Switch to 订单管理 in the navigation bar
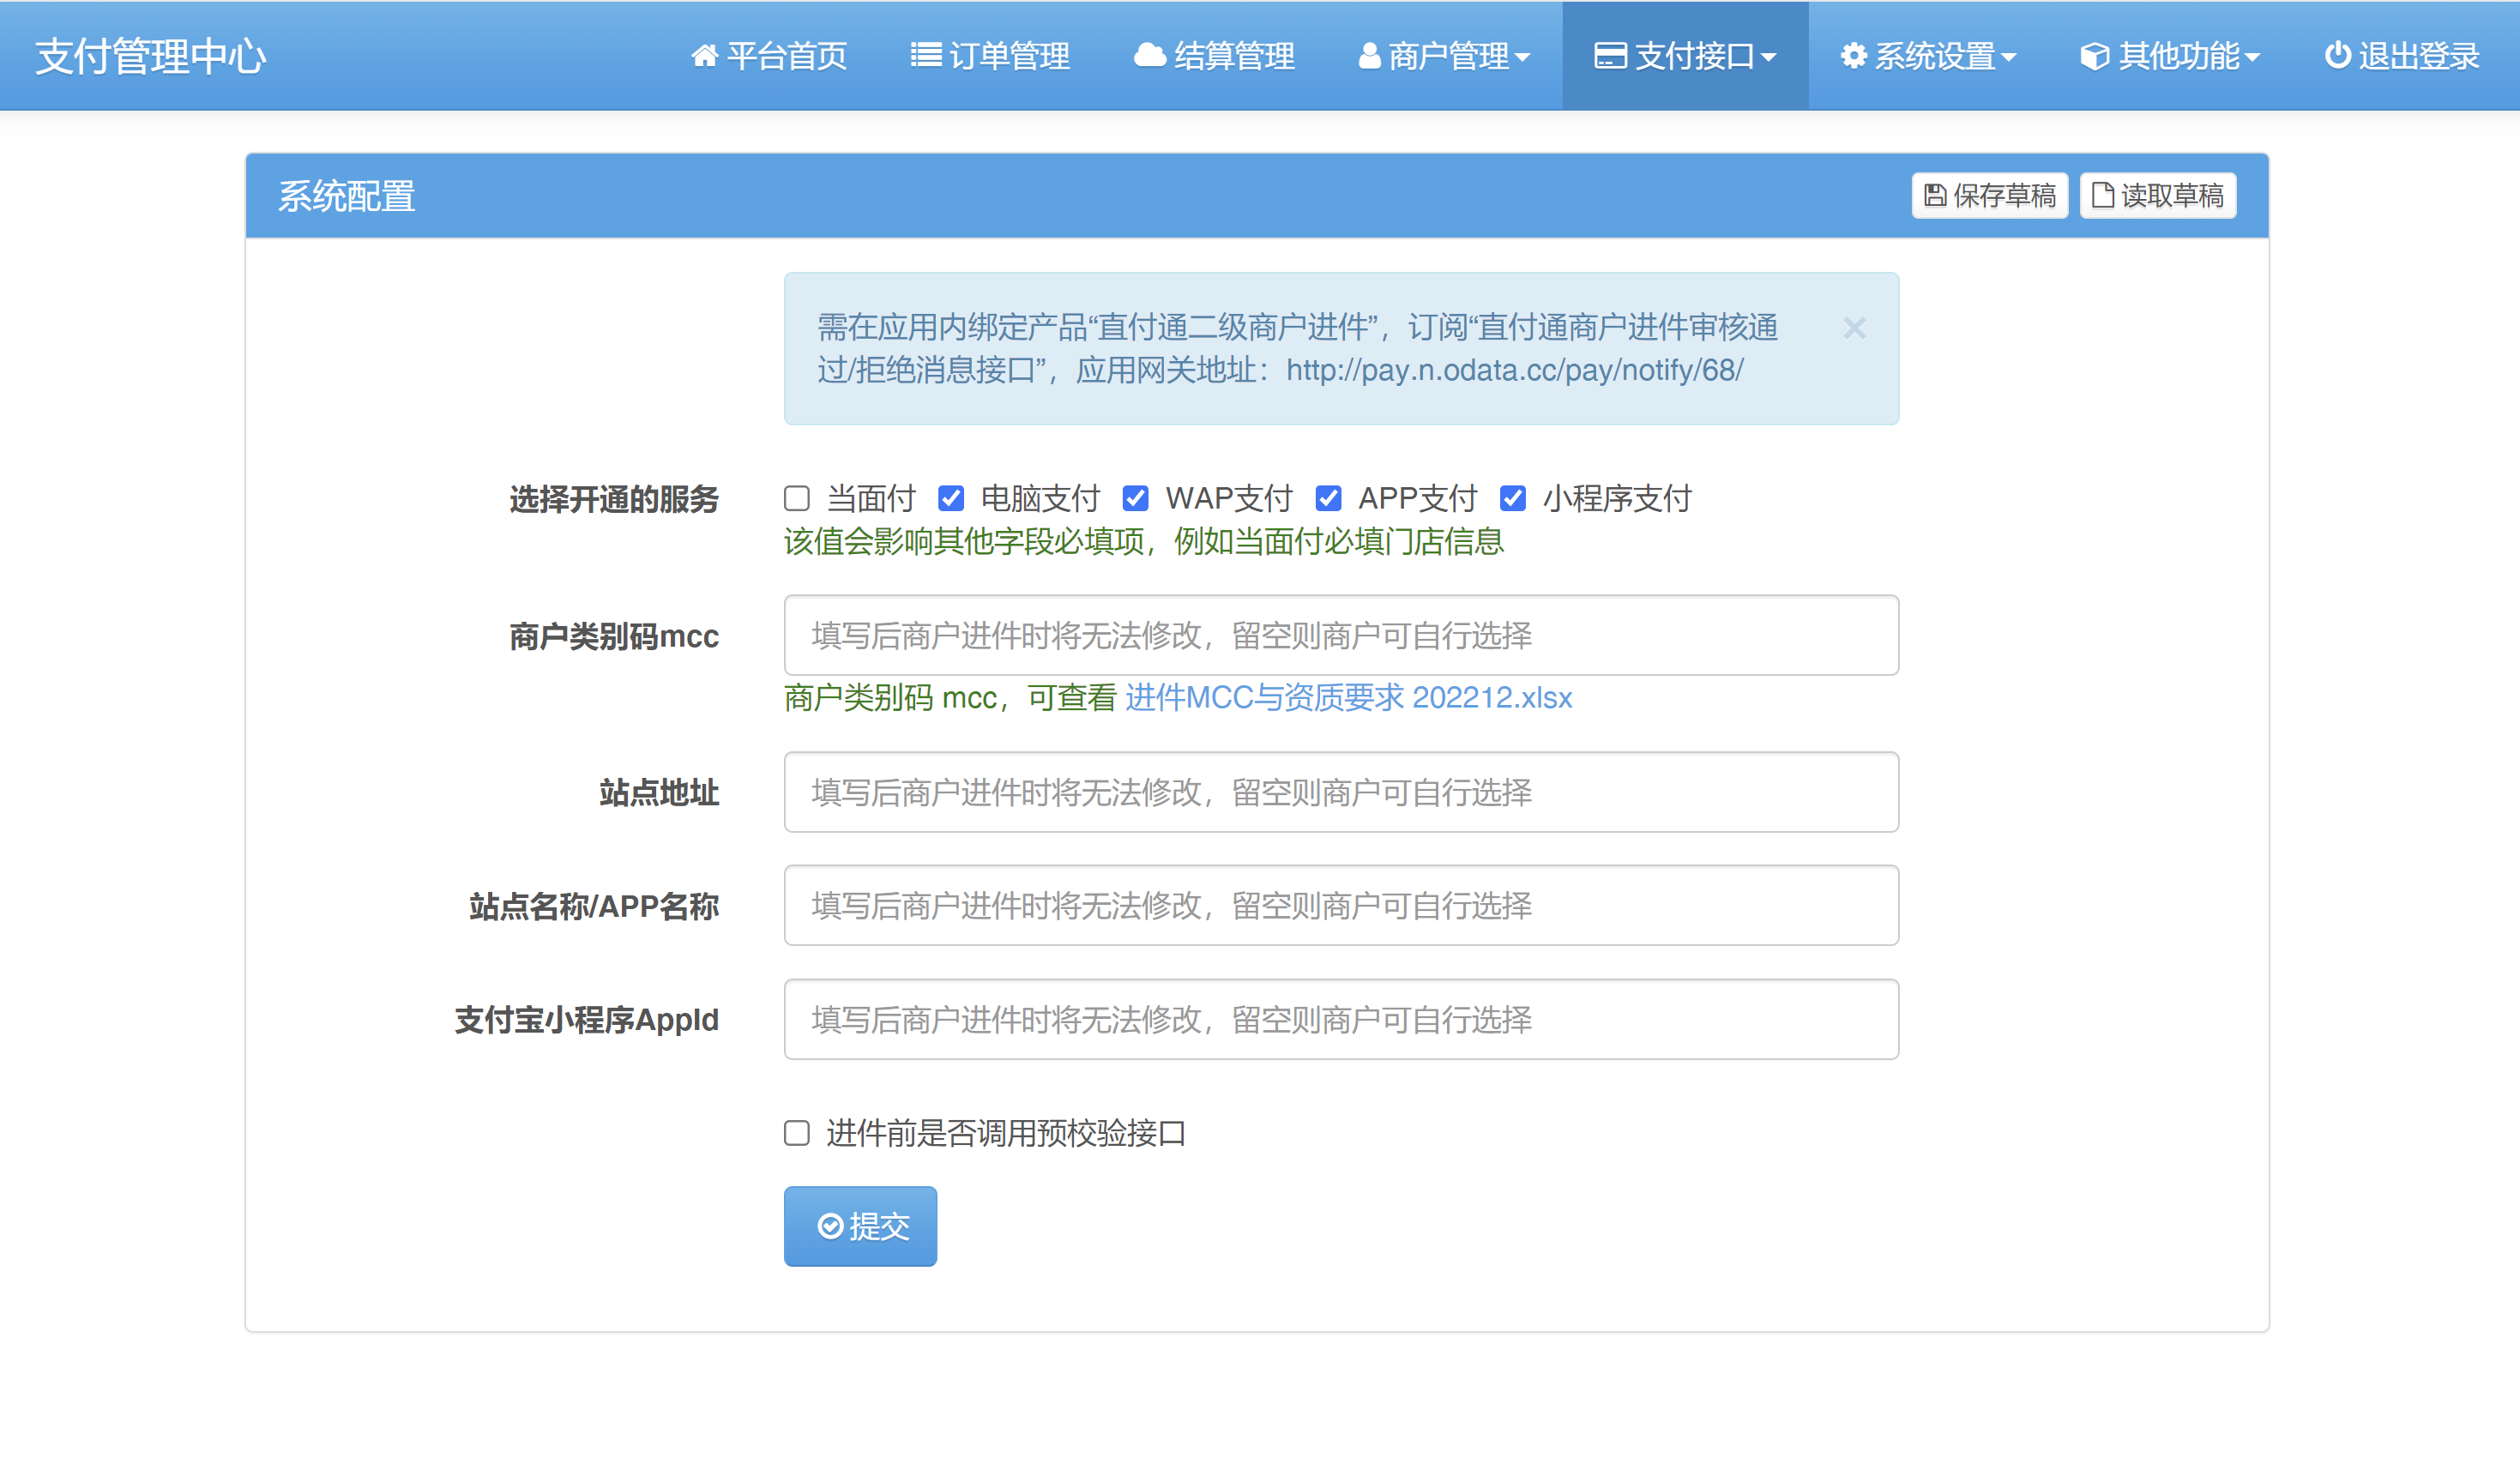 990,56
